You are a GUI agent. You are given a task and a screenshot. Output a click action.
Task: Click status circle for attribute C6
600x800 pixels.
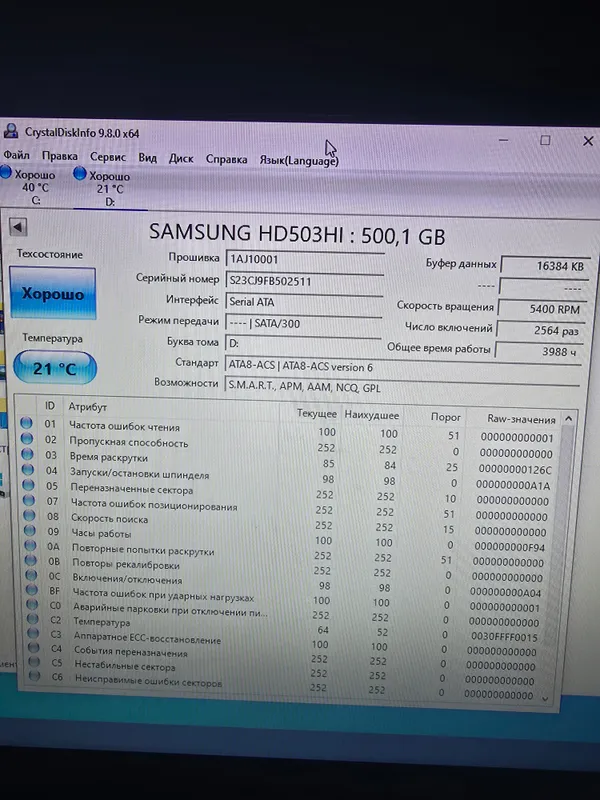[35, 676]
